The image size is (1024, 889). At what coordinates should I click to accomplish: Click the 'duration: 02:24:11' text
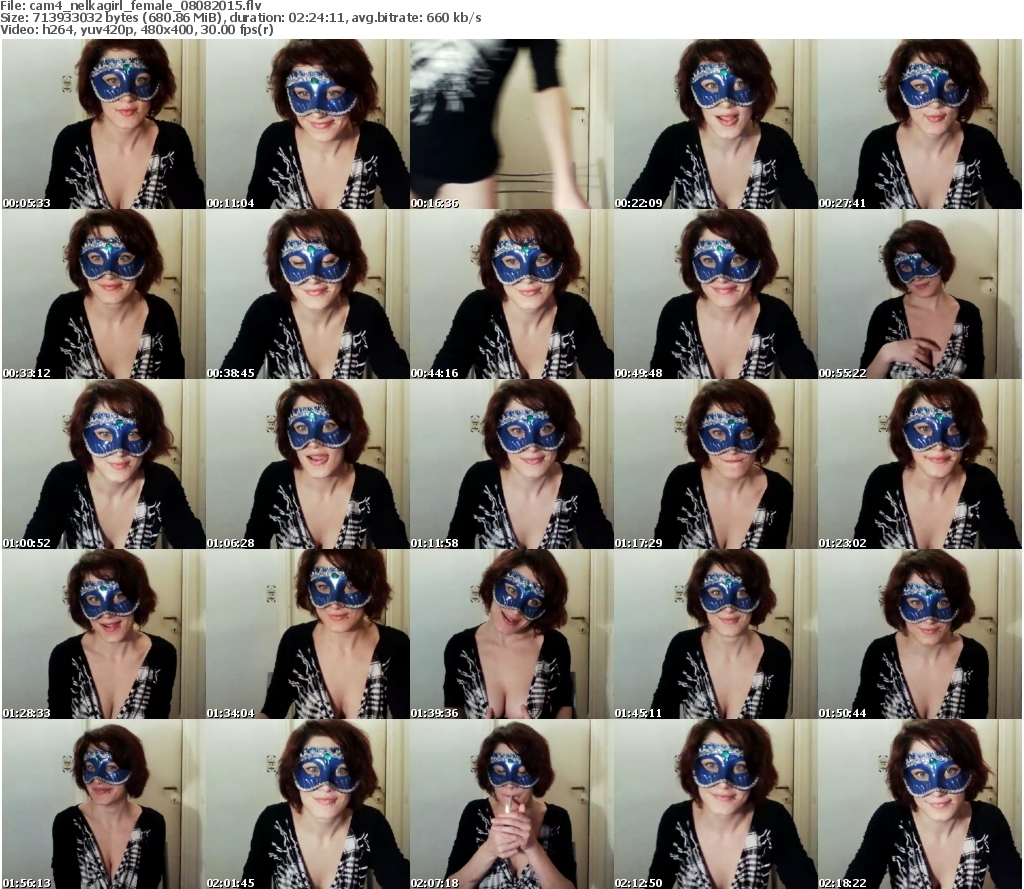click(288, 18)
